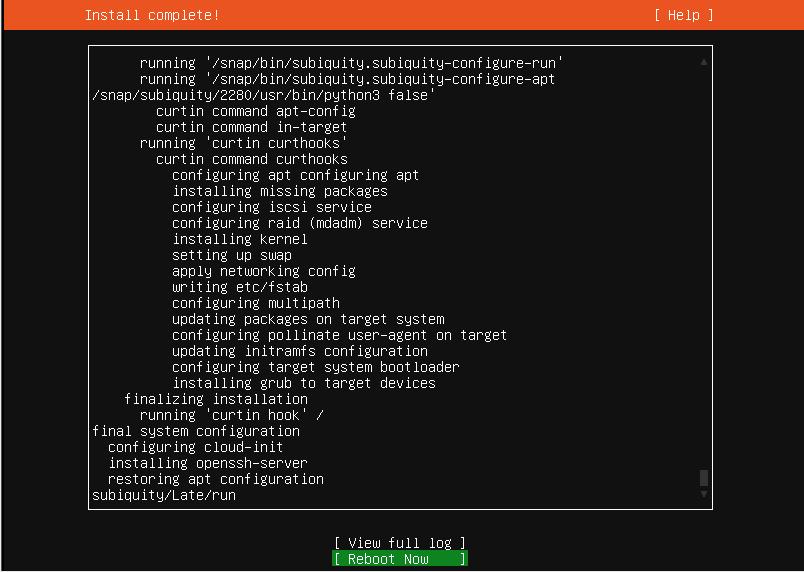Click the 'finalizing installation' log line
The image size is (804, 572).
pyautogui.click(x=216, y=399)
